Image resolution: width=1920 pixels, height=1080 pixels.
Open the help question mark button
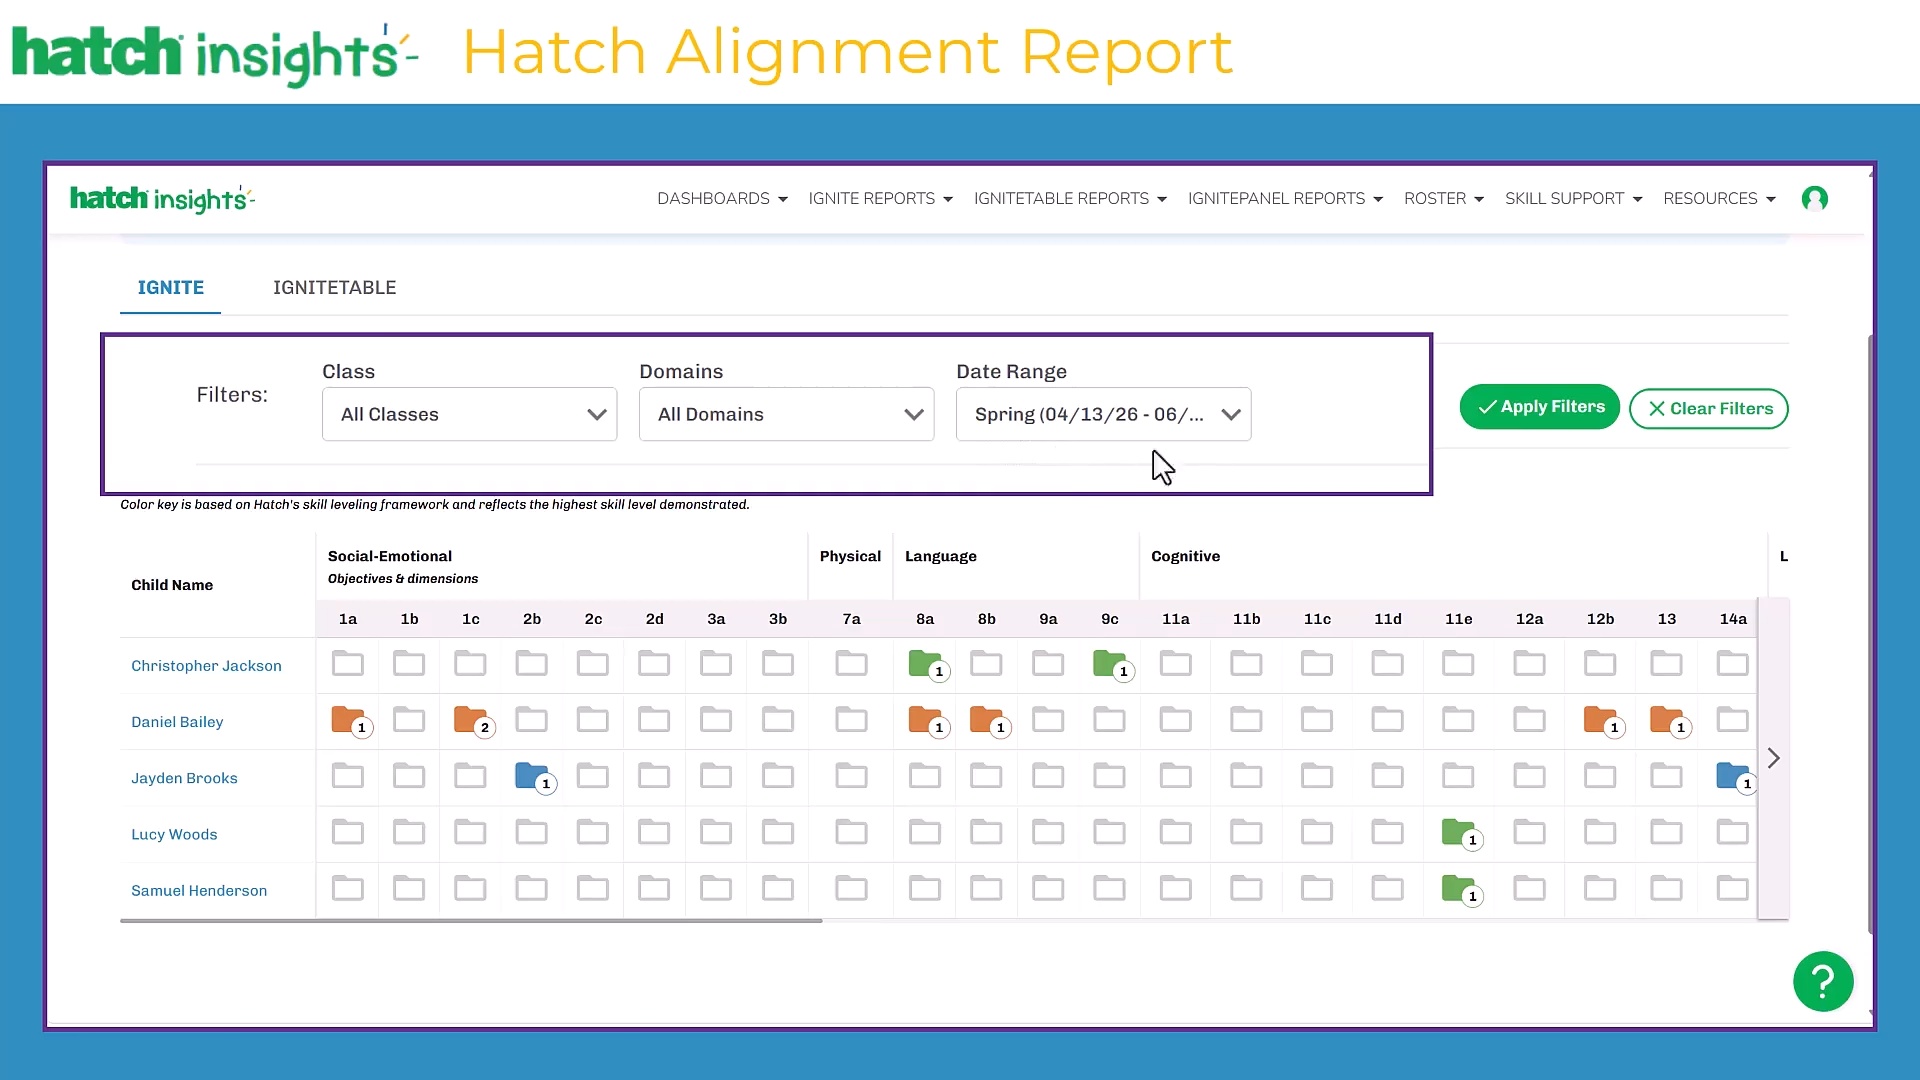[x=1823, y=981]
